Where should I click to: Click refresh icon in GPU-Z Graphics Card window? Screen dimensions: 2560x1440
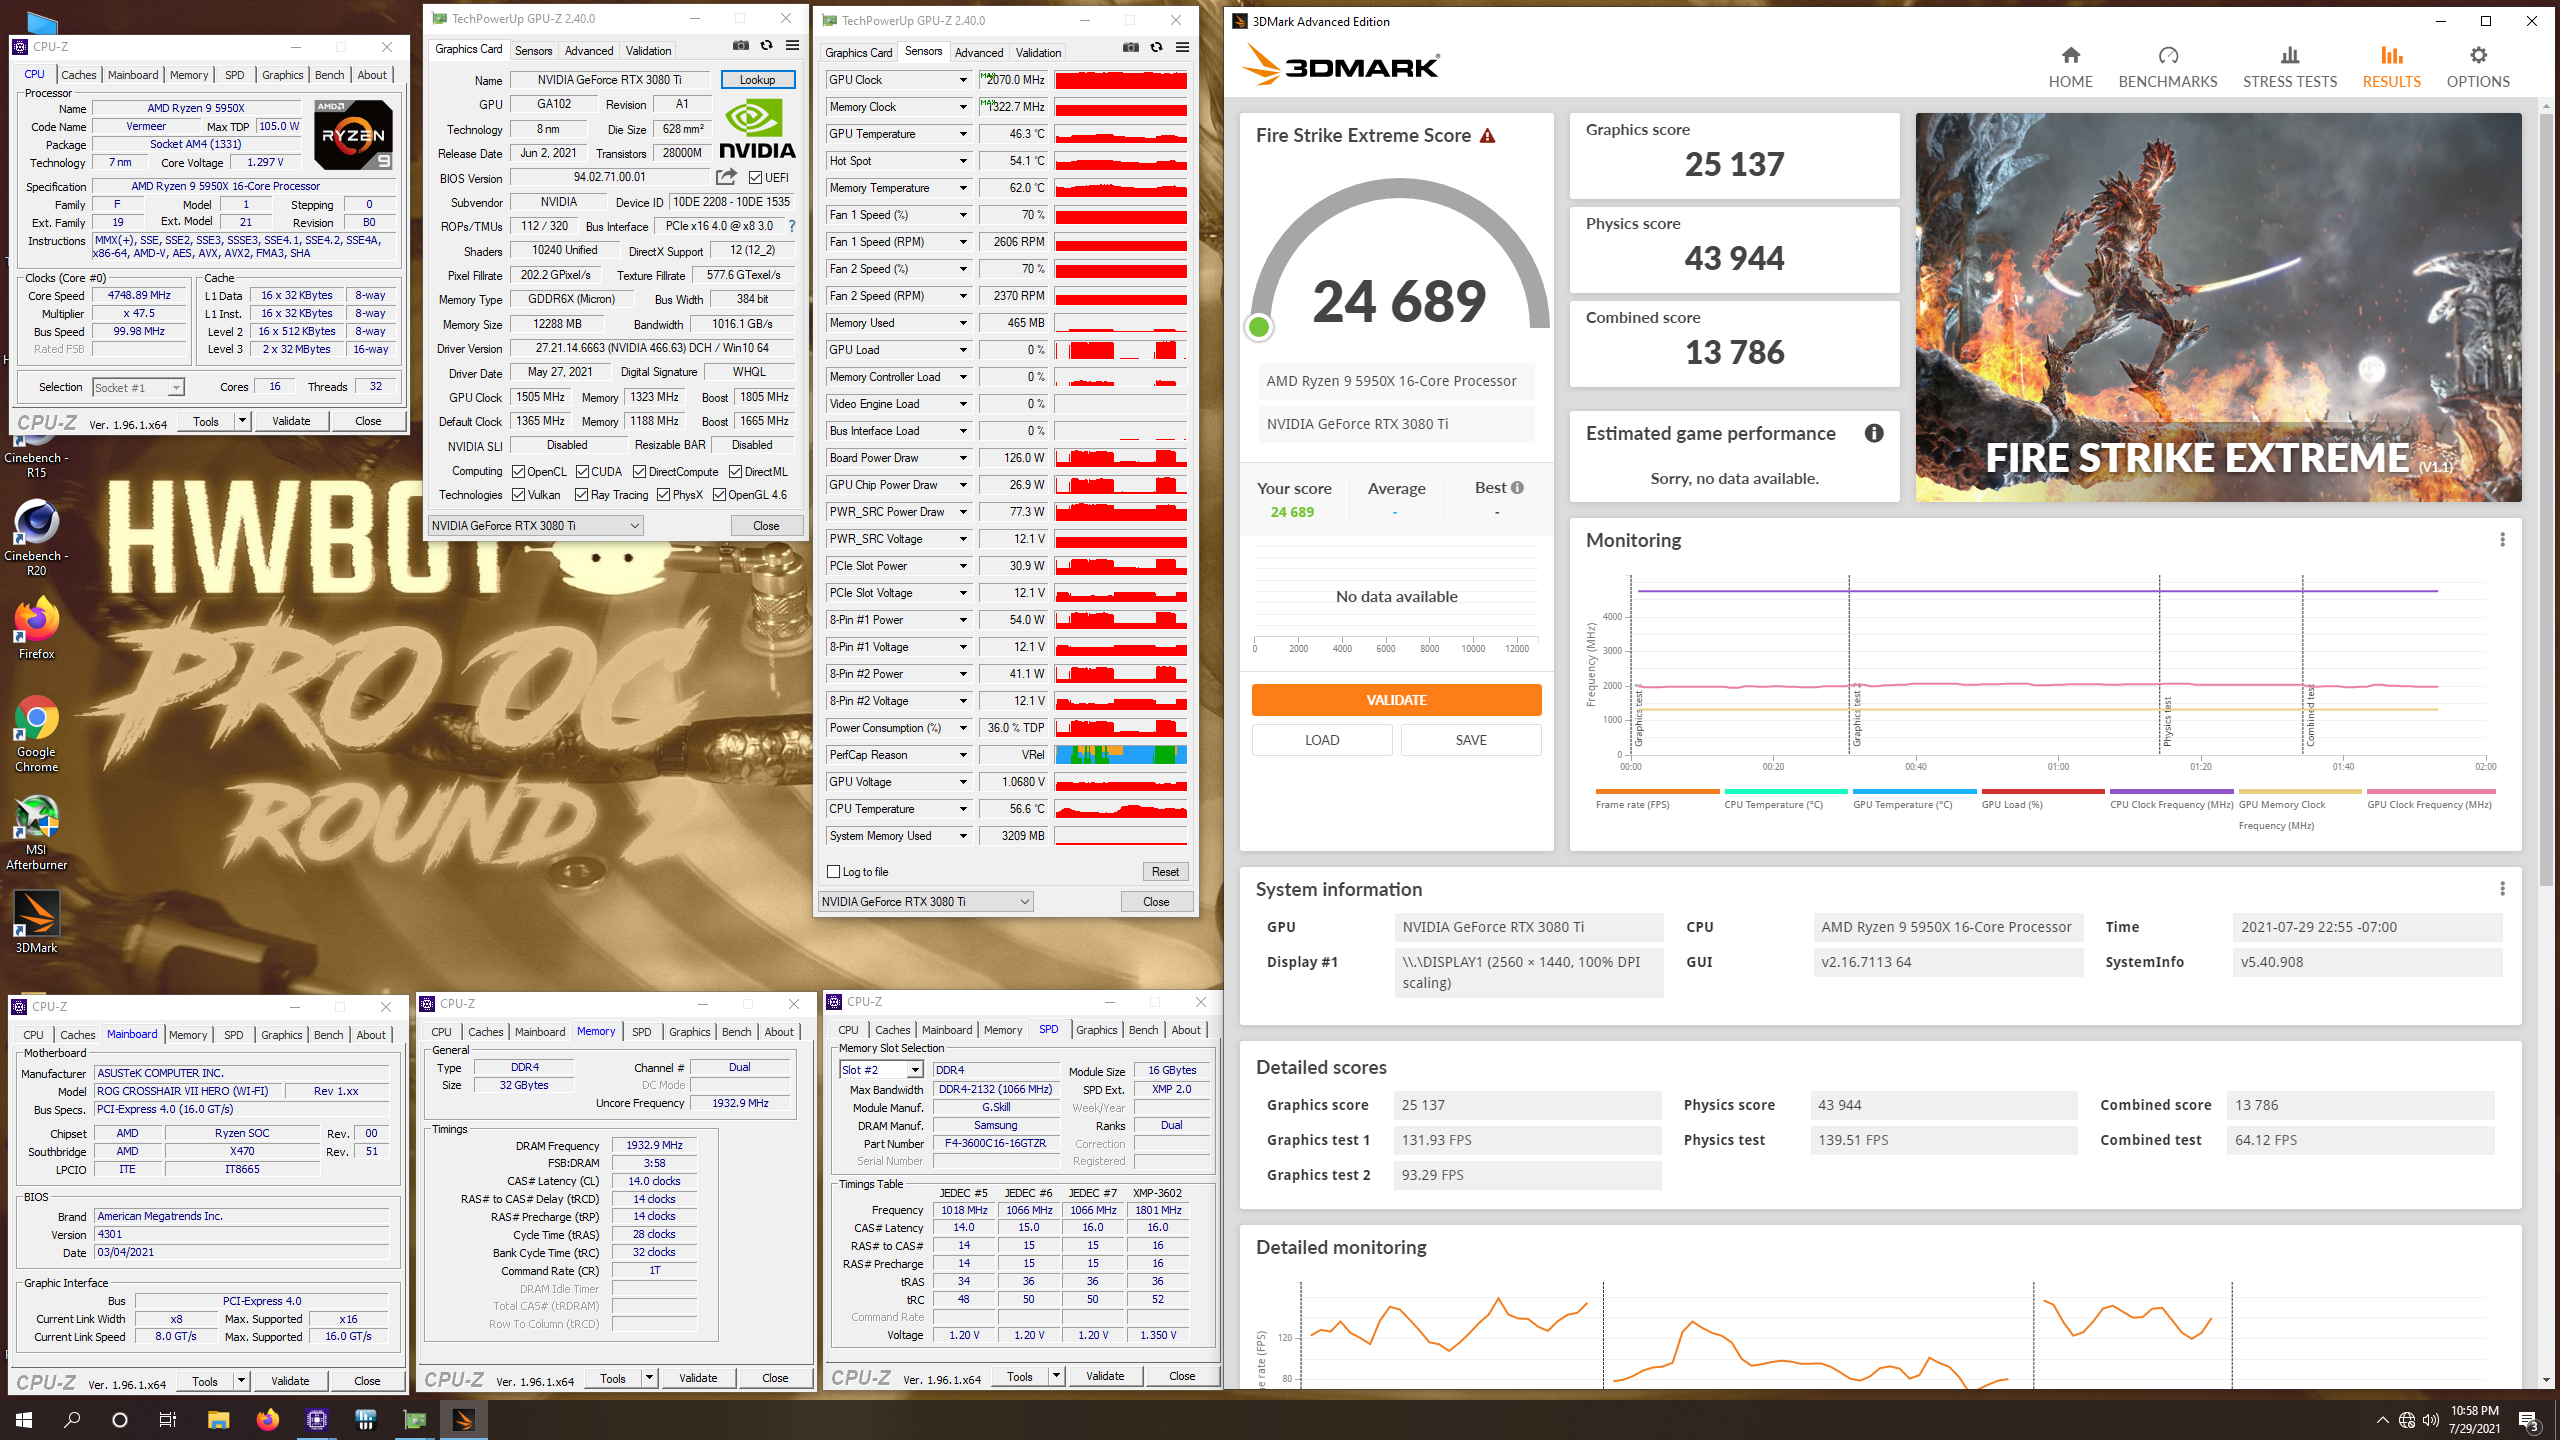tap(766, 46)
